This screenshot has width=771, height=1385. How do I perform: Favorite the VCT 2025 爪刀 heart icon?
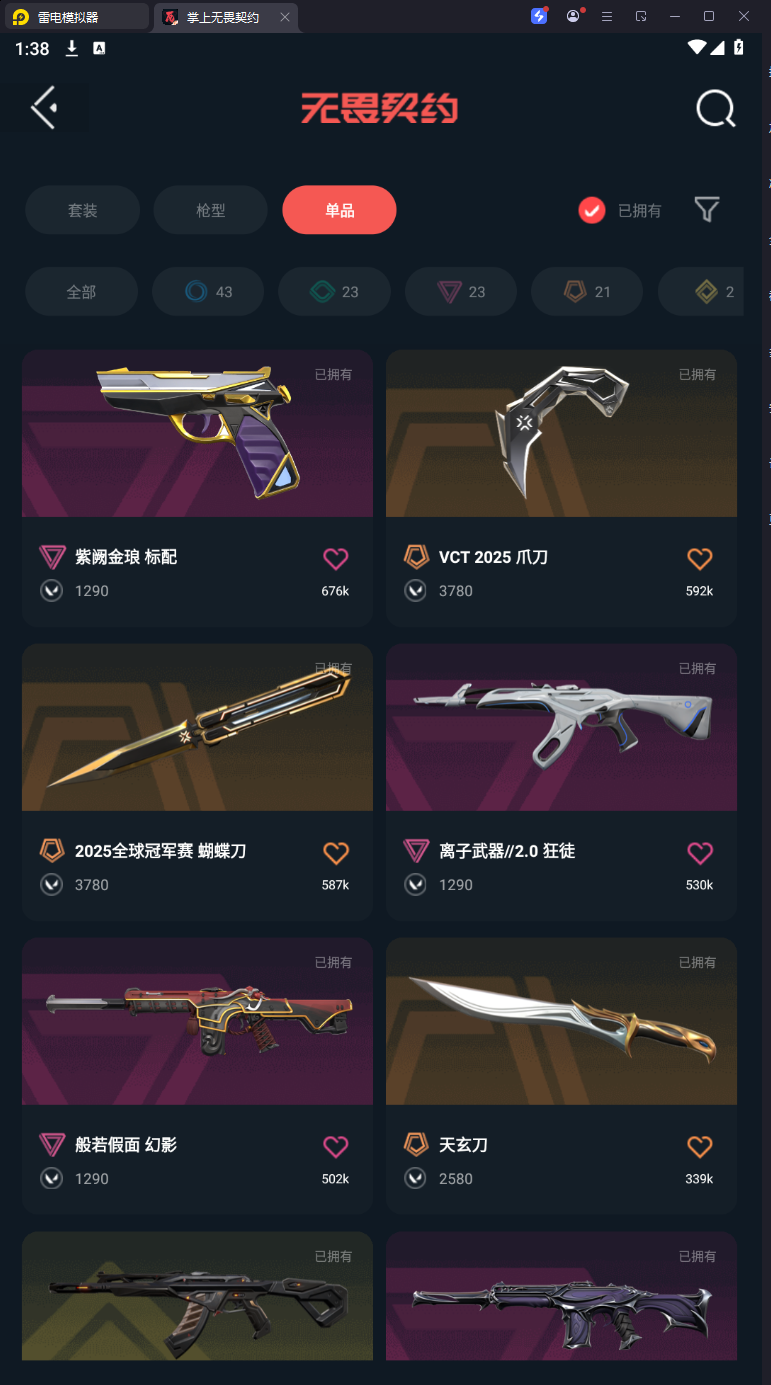[700, 559]
